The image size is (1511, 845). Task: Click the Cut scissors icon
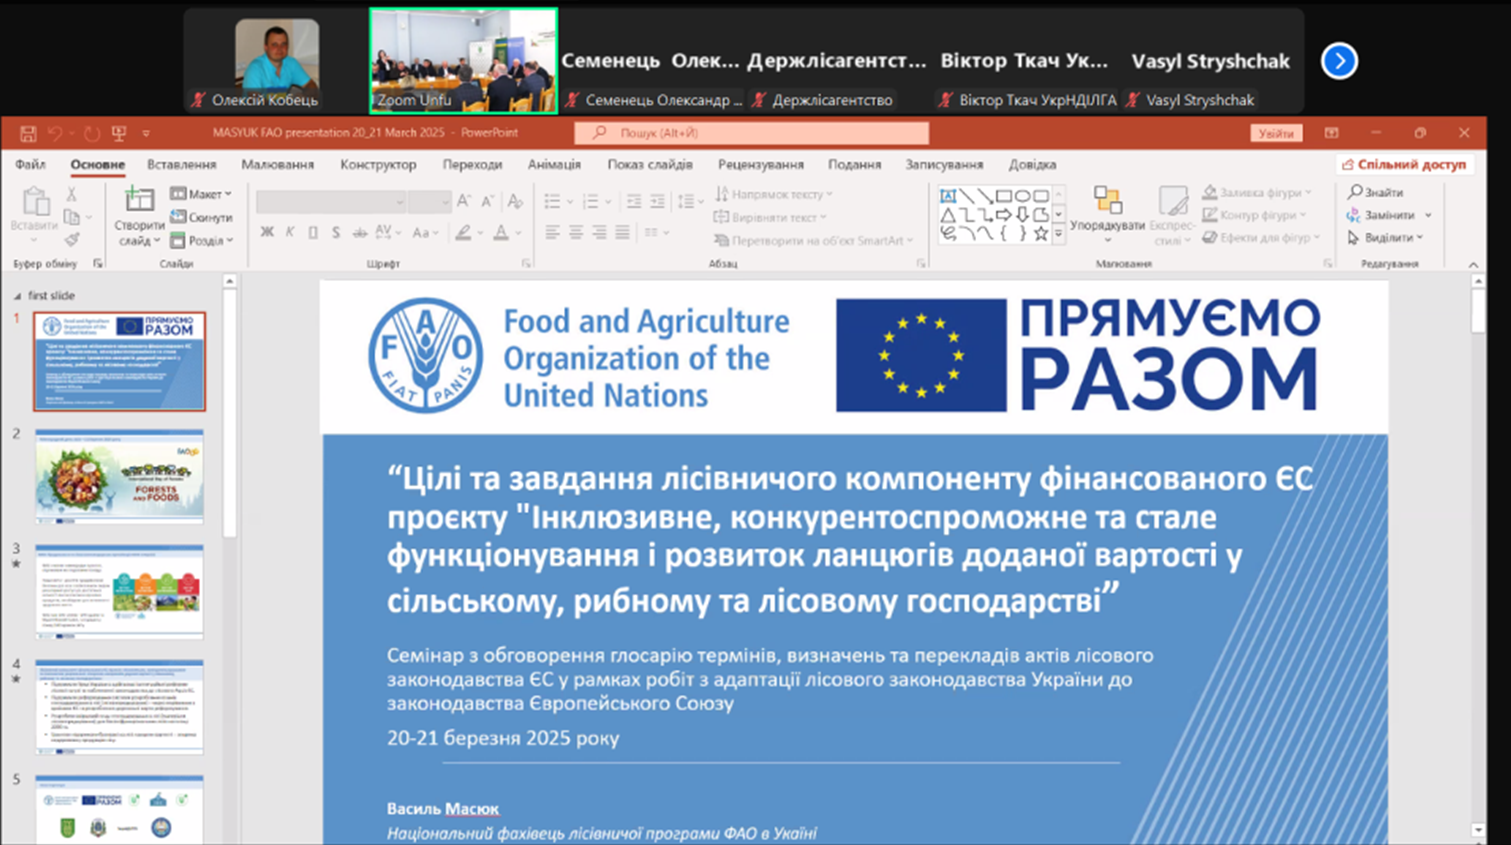click(x=72, y=194)
